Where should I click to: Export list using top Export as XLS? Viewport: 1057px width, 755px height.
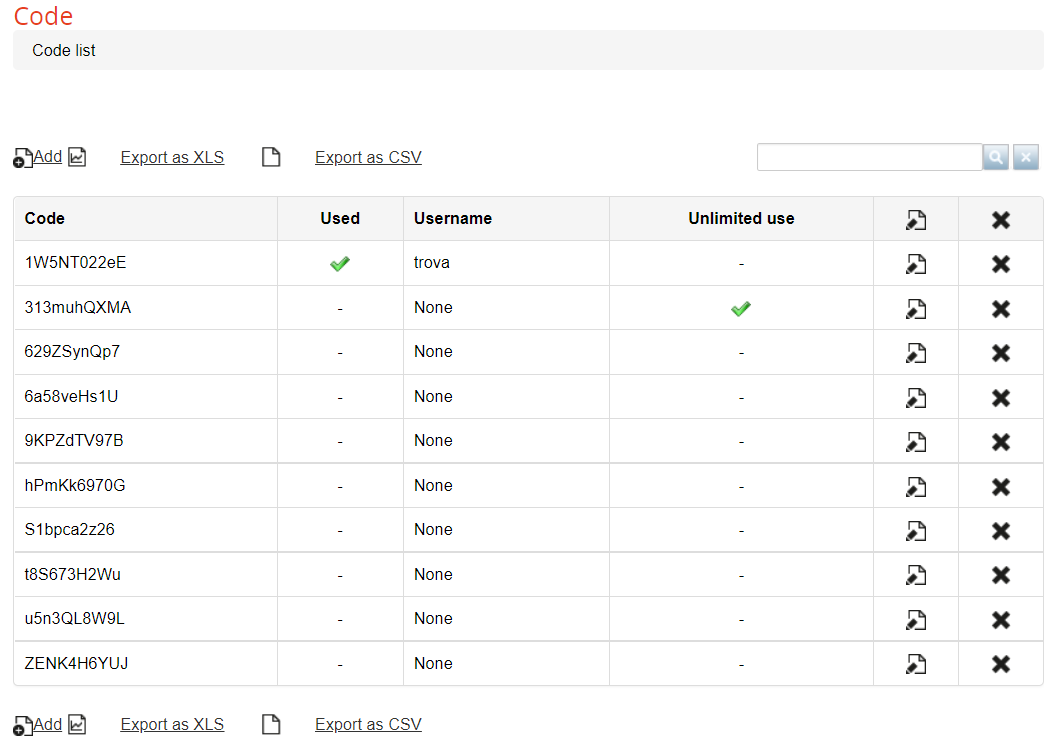[172, 157]
